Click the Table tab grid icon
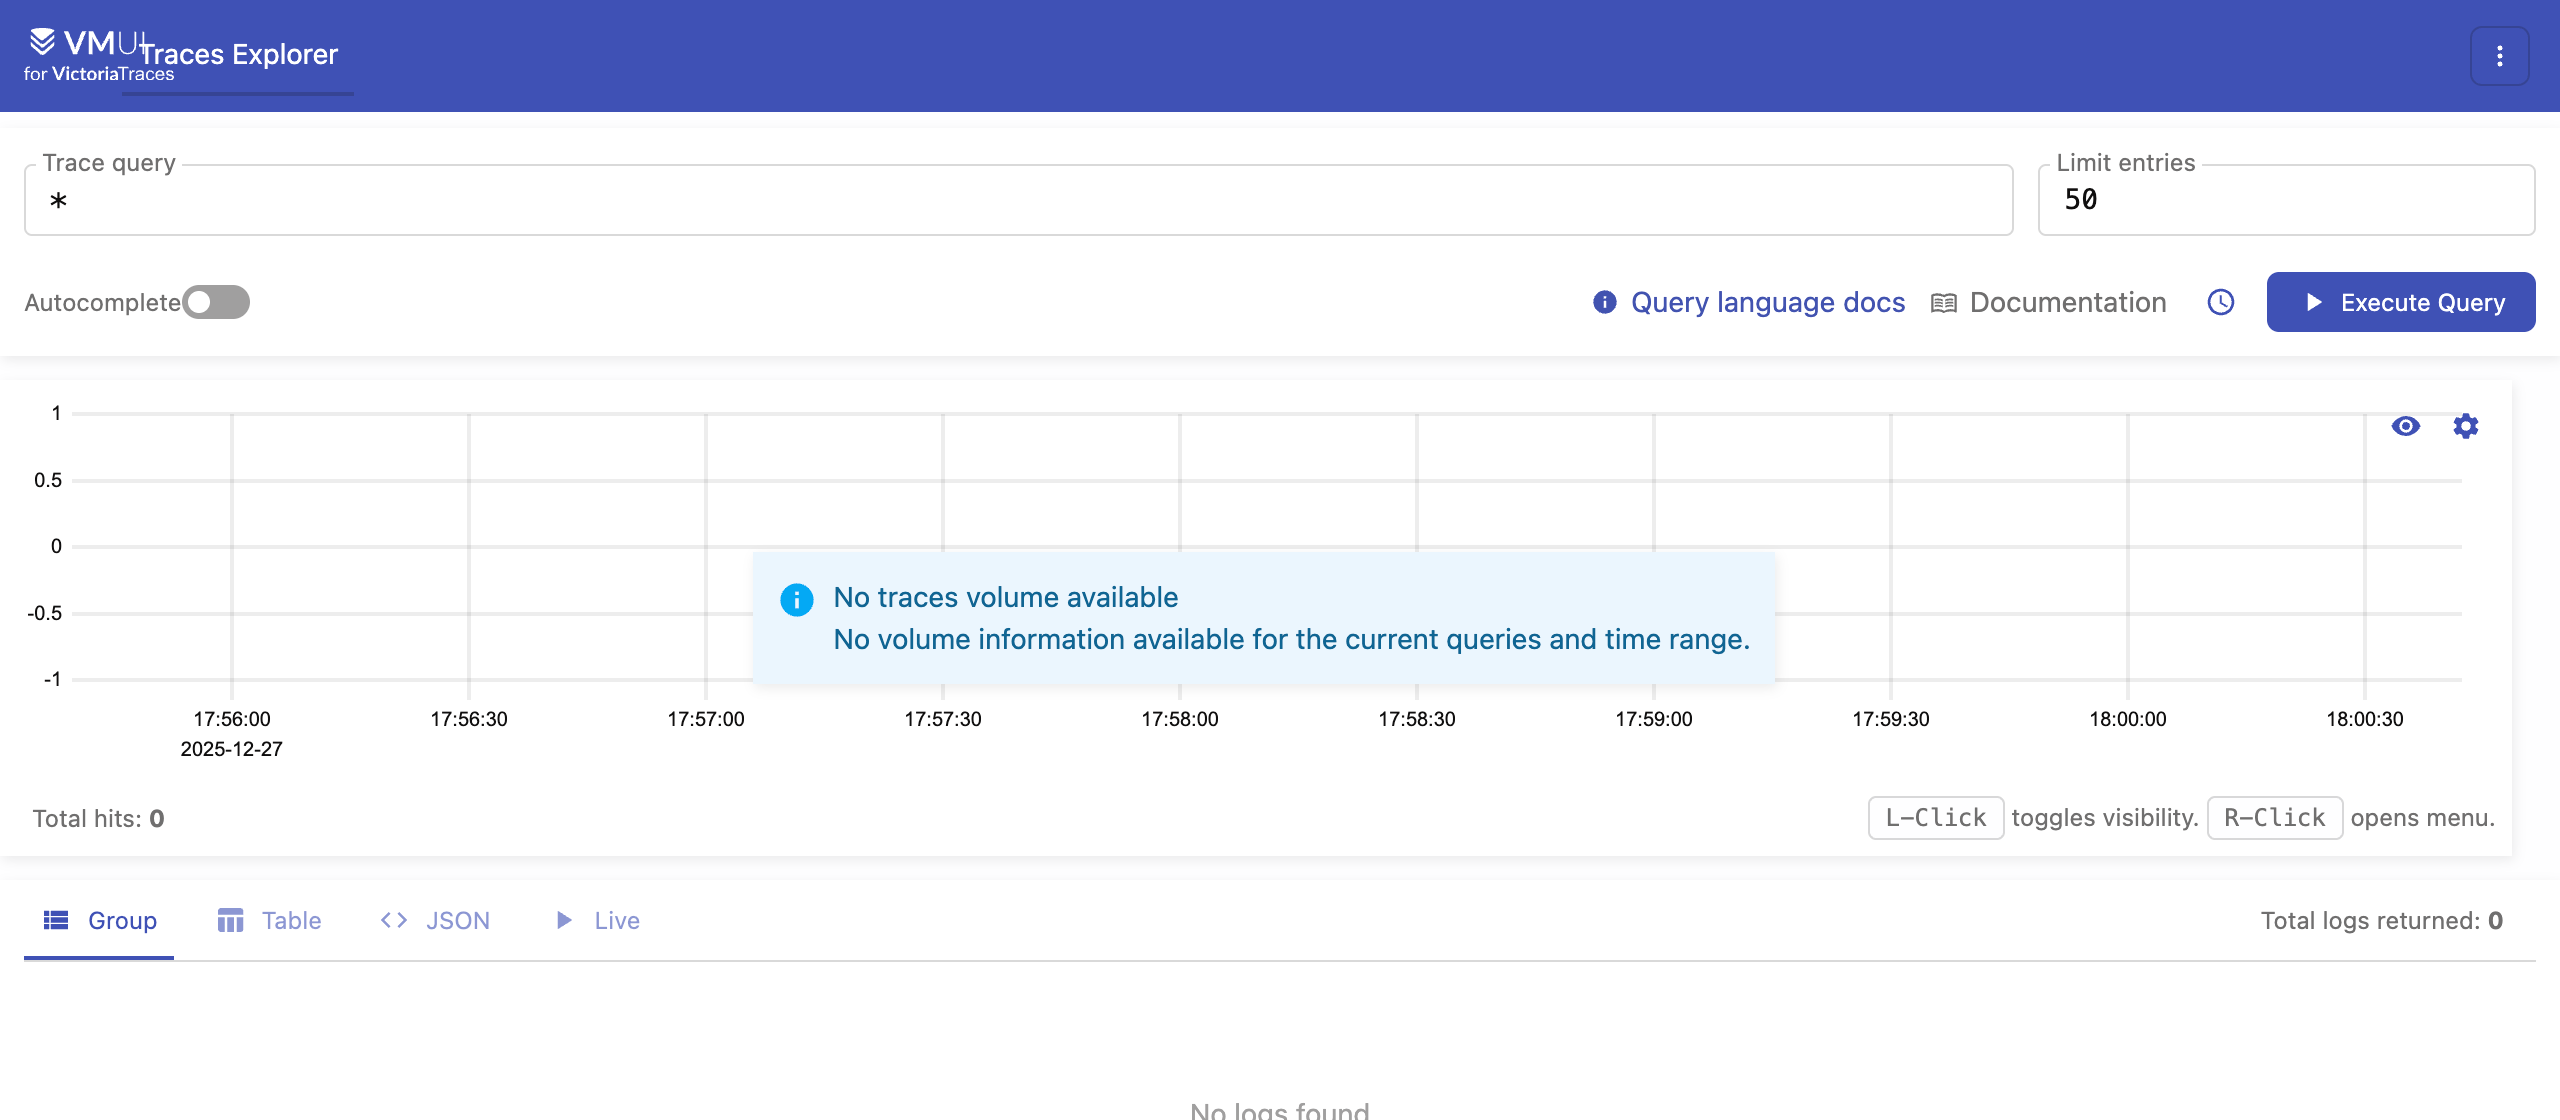 [231, 920]
